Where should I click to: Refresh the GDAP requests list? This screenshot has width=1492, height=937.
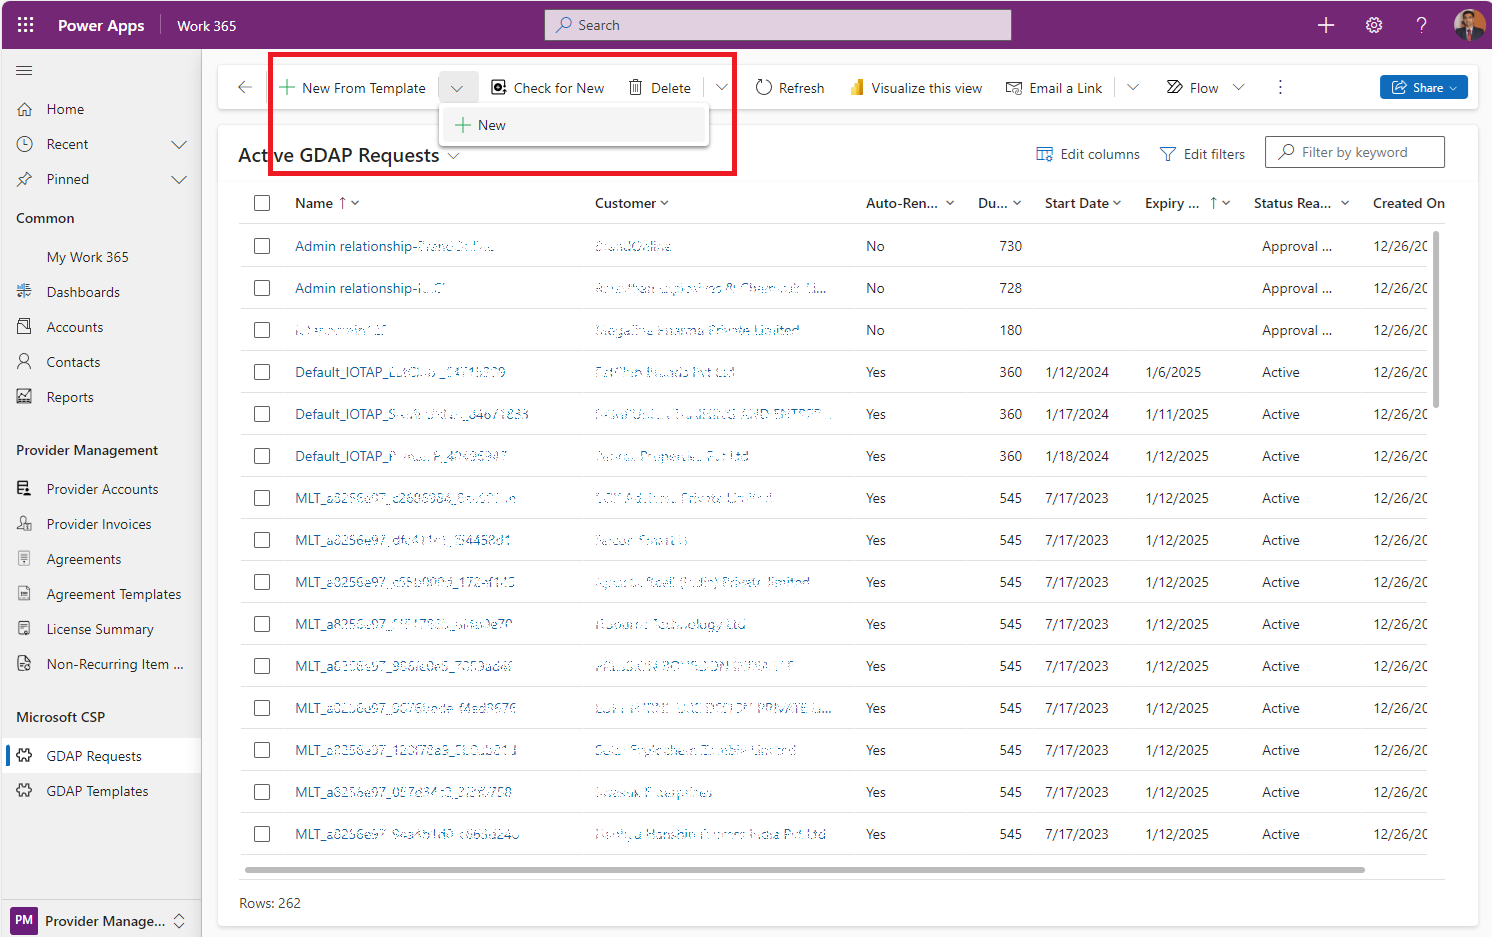(x=790, y=88)
